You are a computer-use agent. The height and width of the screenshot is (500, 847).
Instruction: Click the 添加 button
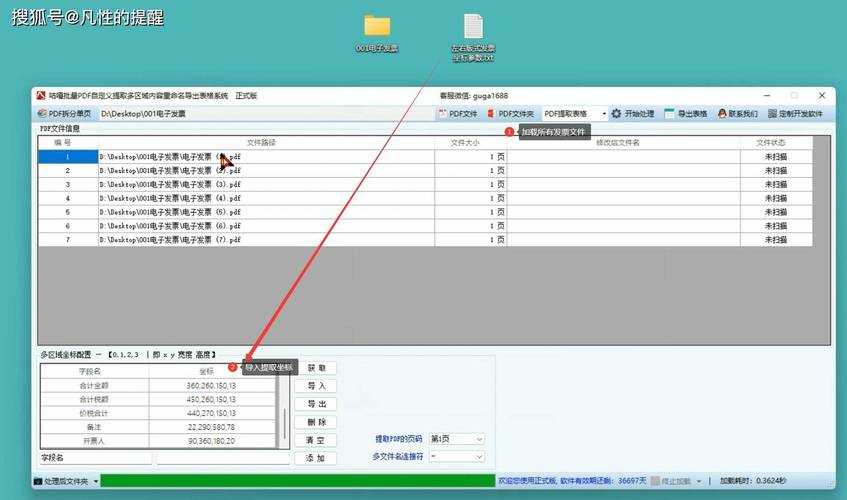pos(316,458)
